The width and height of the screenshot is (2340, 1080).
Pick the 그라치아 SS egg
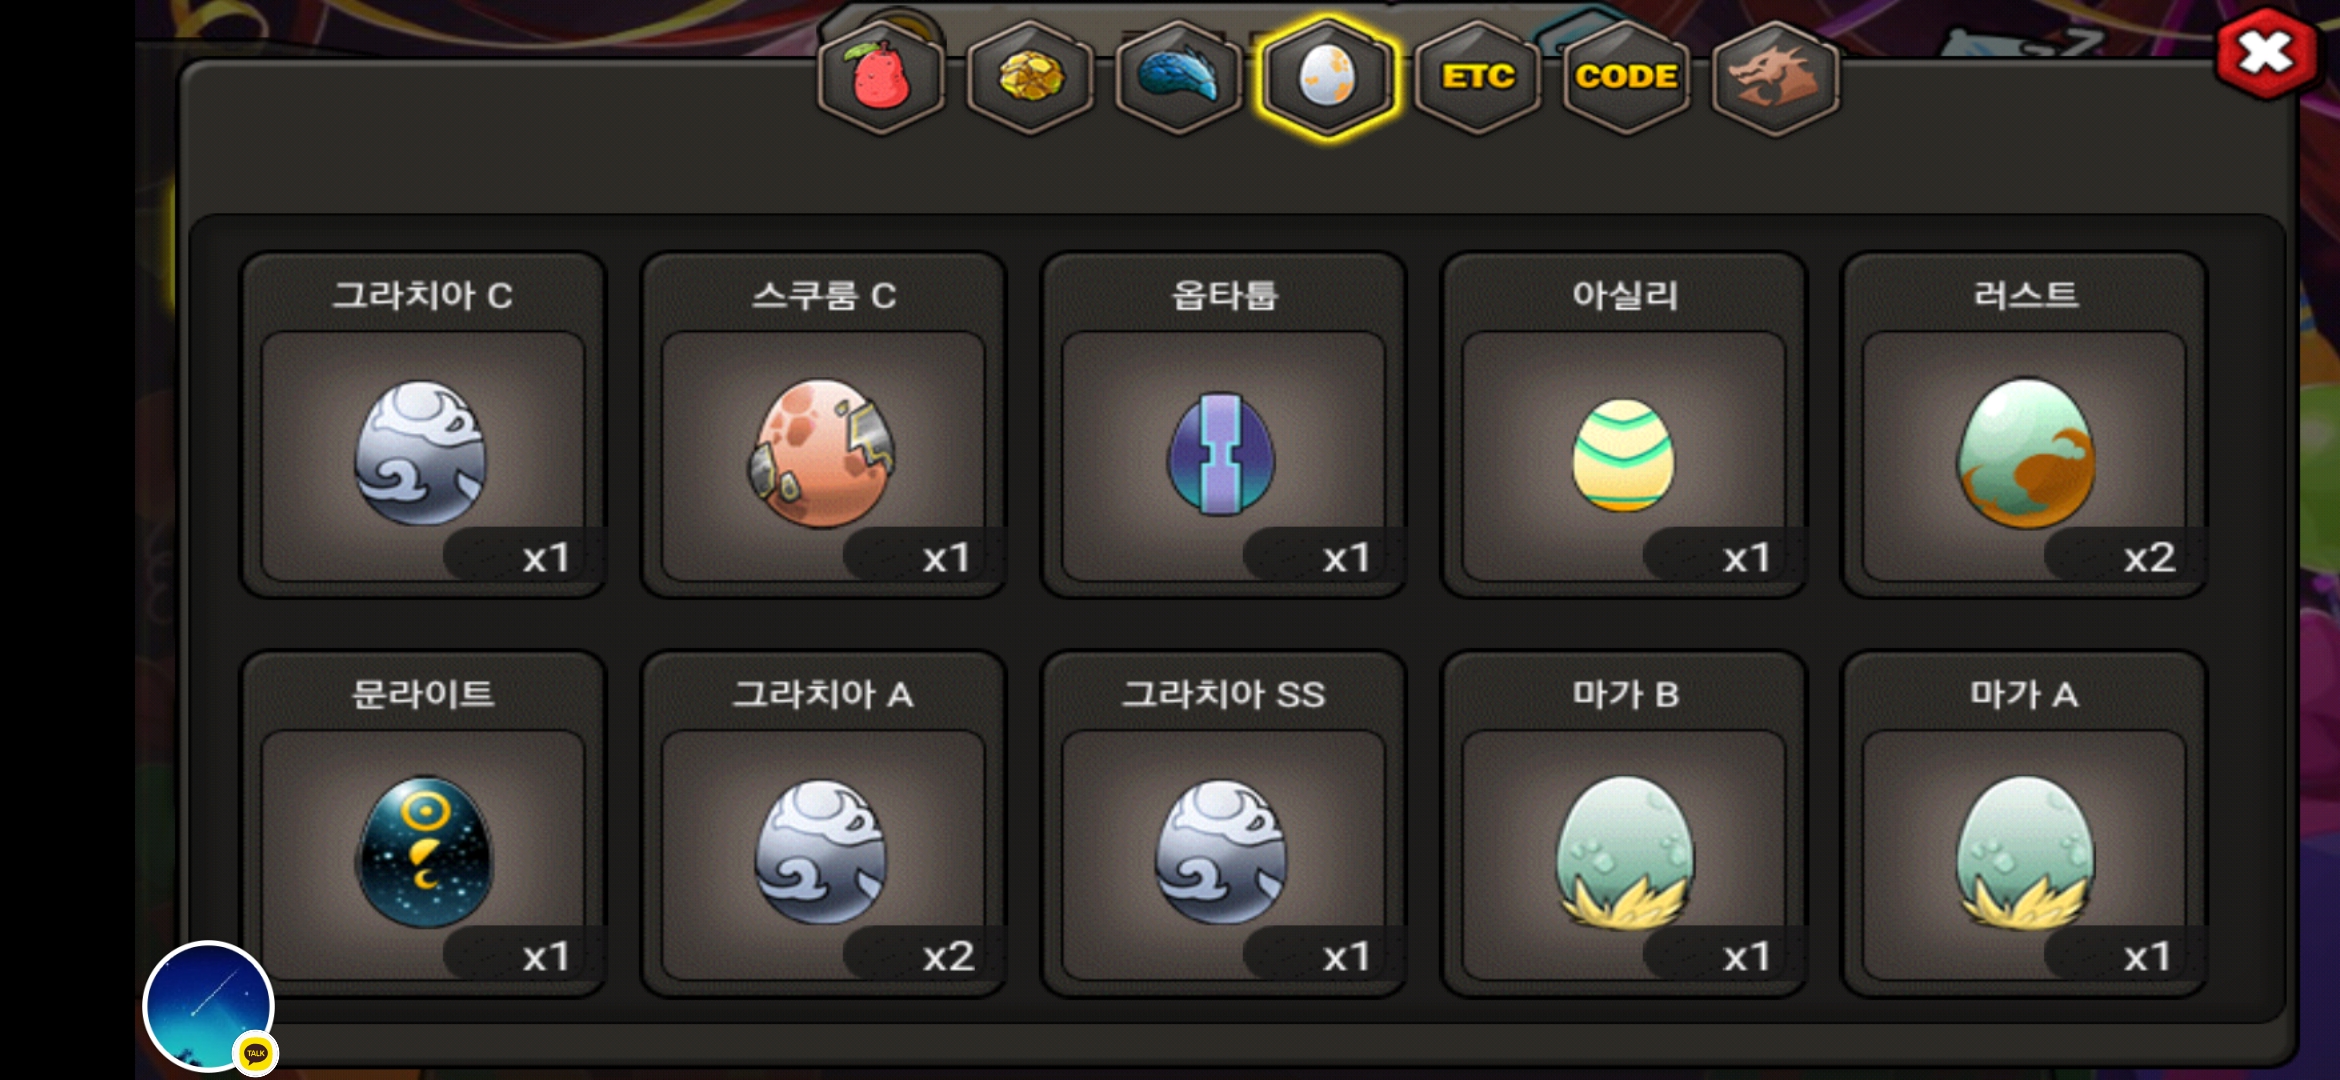1223,824
